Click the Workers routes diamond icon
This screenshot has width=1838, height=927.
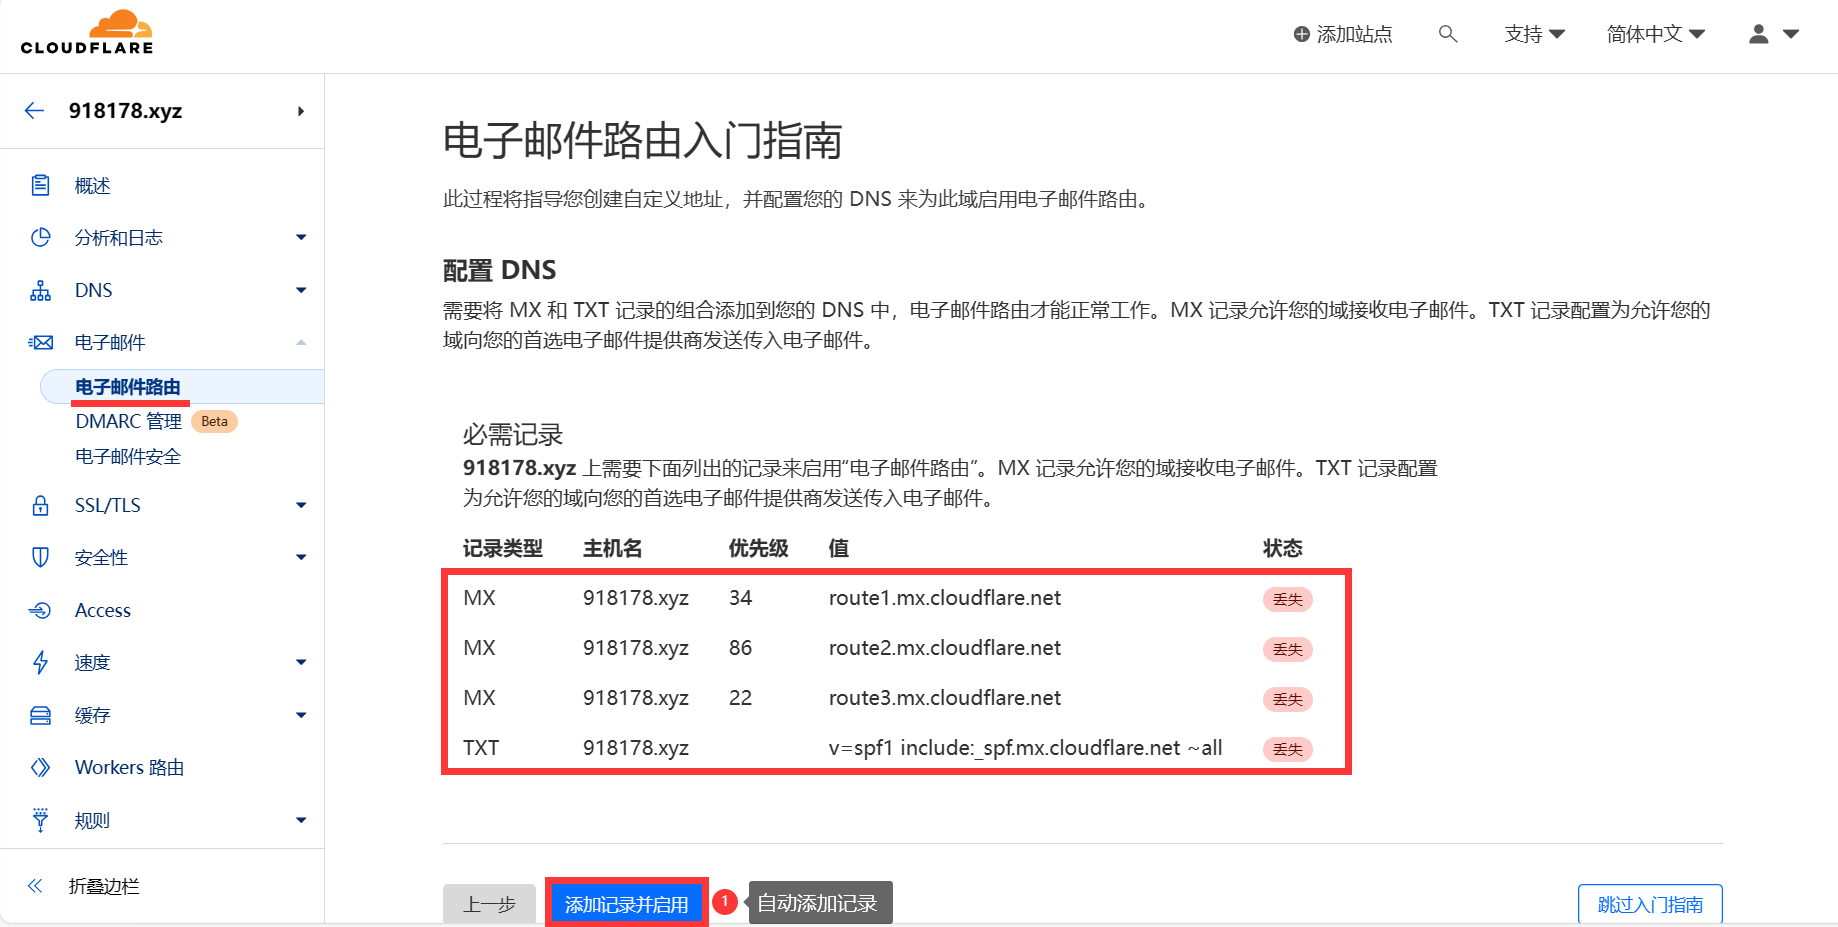point(40,767)
